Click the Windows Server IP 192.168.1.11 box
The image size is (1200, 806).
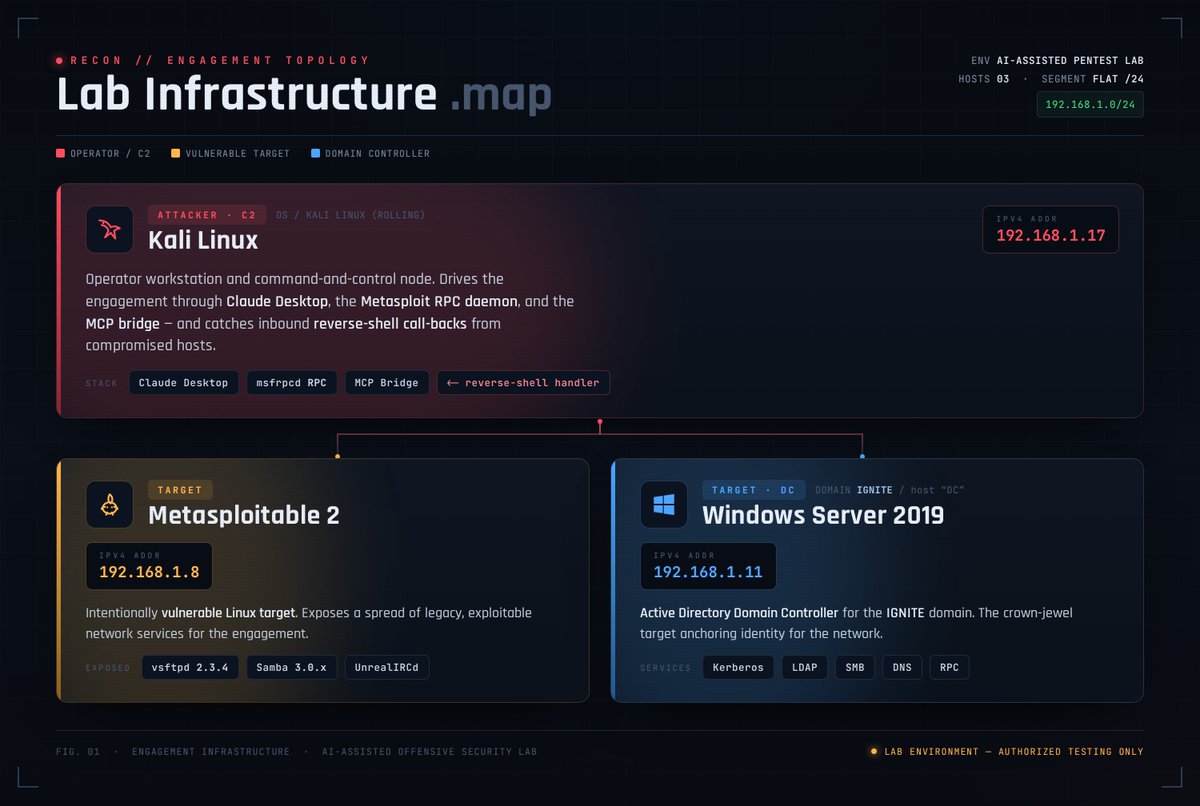[x=708, y=566]
